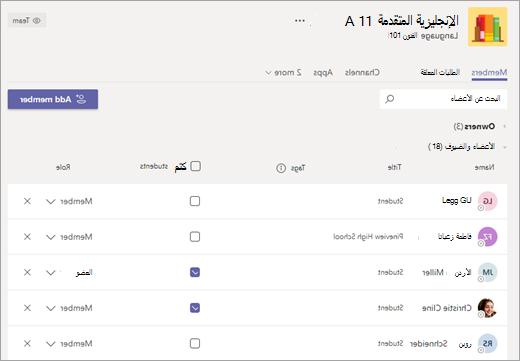This screenshot has width=520, height=361.
Task: Click the name Legg GU
Action: coord(457,200)
